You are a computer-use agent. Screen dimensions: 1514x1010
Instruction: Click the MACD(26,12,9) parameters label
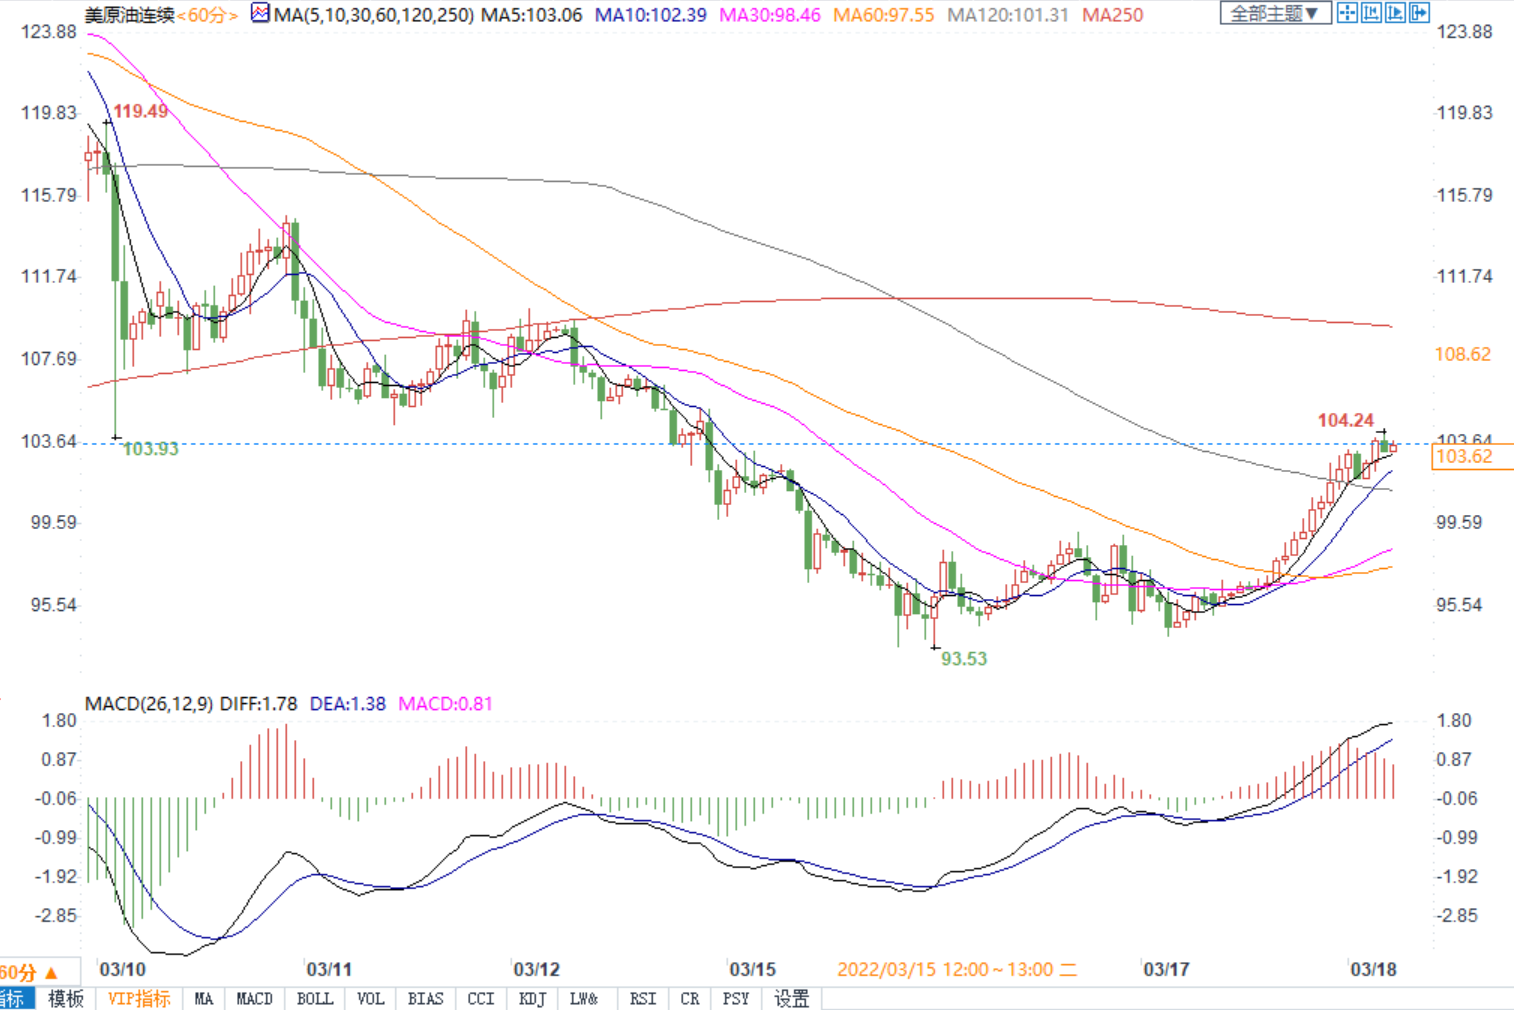point(149,704)
